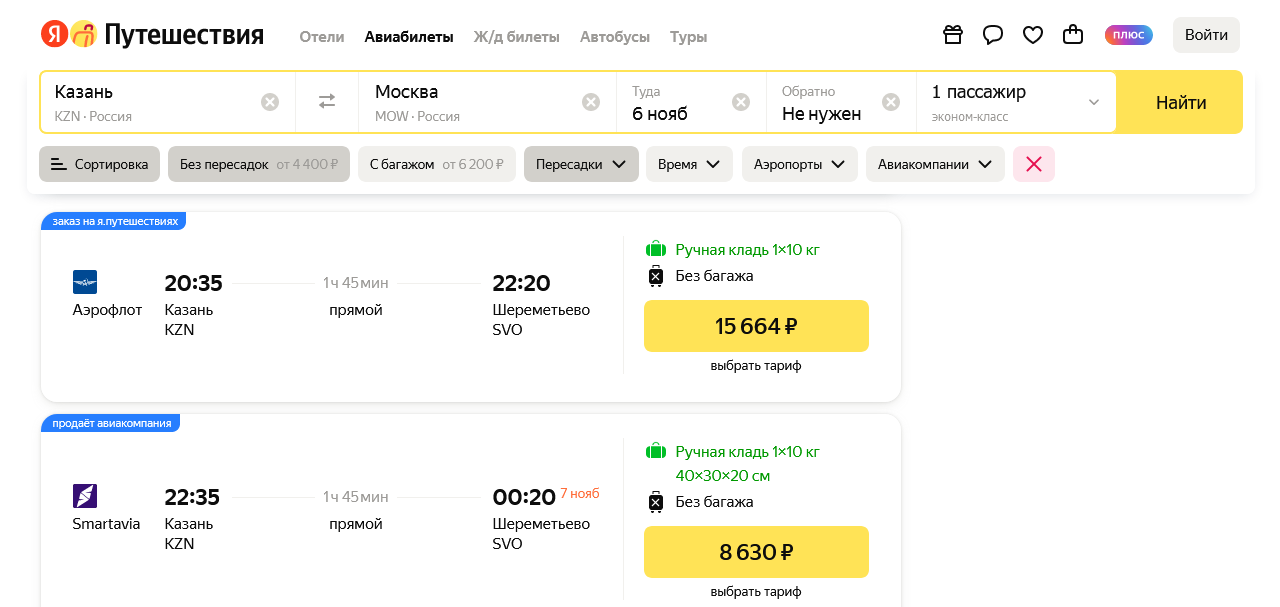
Task: Clear the Москва destination field
Action: (591, 102)
